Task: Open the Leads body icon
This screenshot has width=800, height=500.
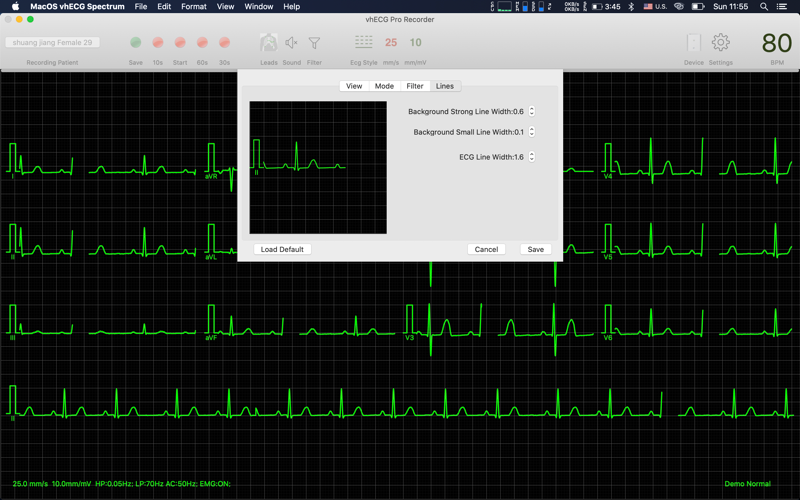Action: pos(269,43)
